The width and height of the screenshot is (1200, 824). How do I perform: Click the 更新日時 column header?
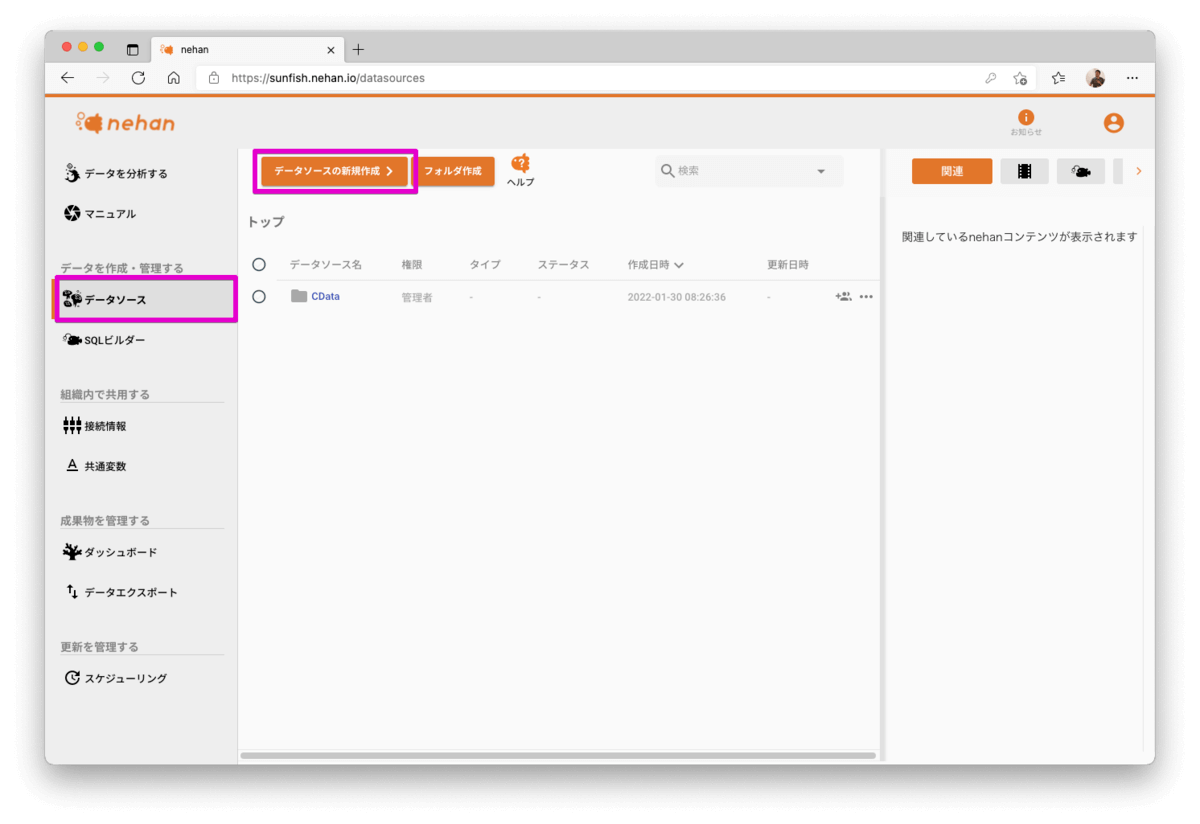788,265
